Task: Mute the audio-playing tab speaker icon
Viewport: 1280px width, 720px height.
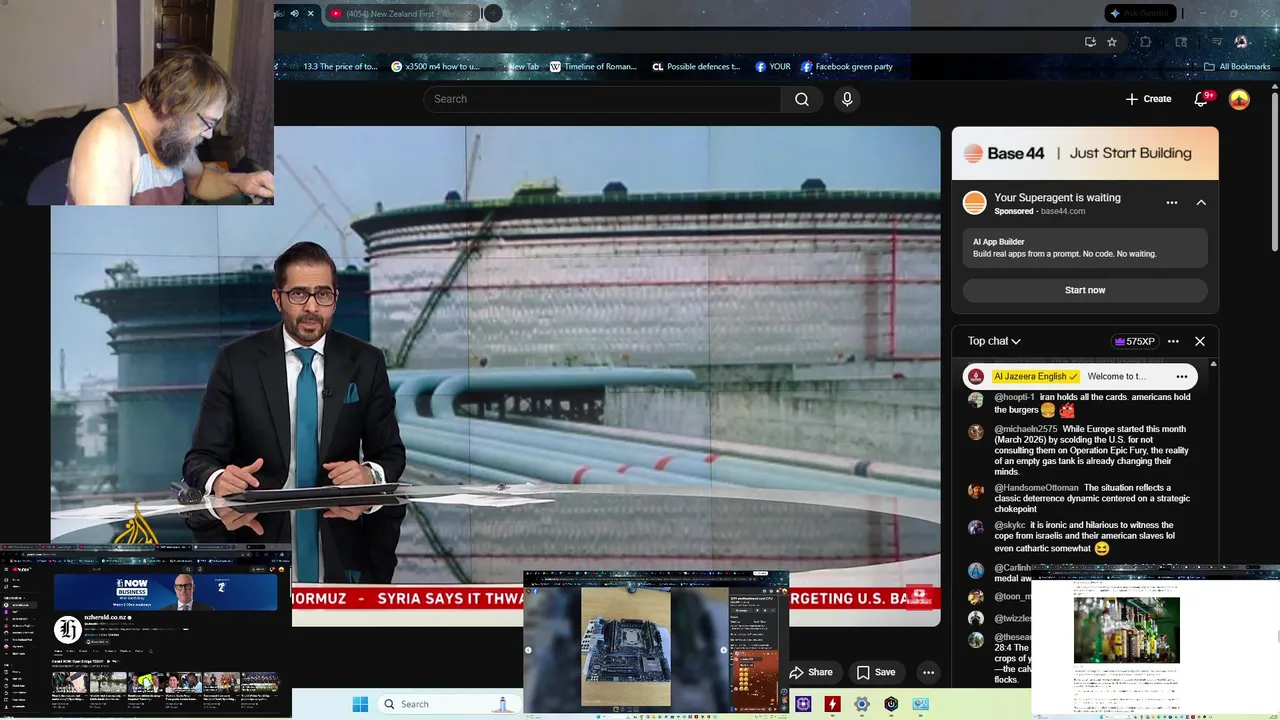Action: [294, 13]
